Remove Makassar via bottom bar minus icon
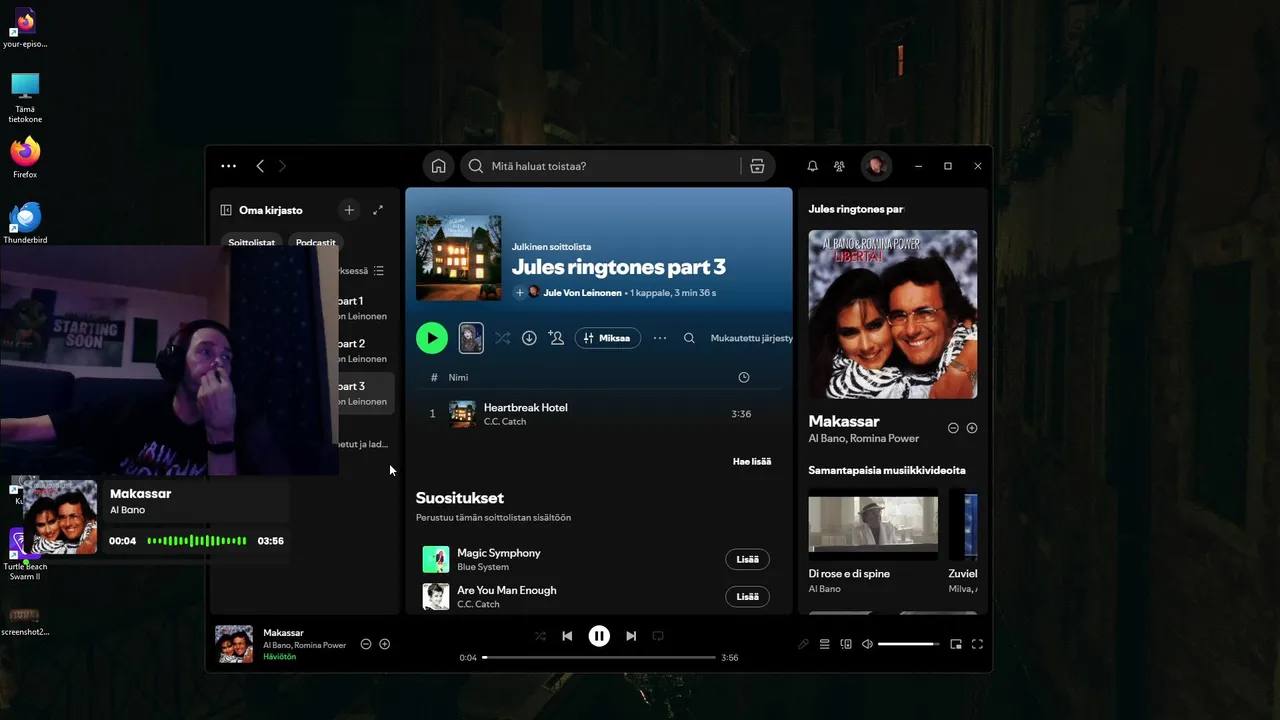The image size is (1280, 720). tap(366, 644)
